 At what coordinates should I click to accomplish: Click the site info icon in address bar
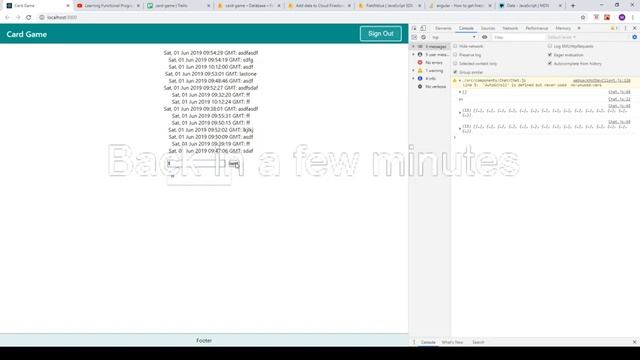(42, 17)
